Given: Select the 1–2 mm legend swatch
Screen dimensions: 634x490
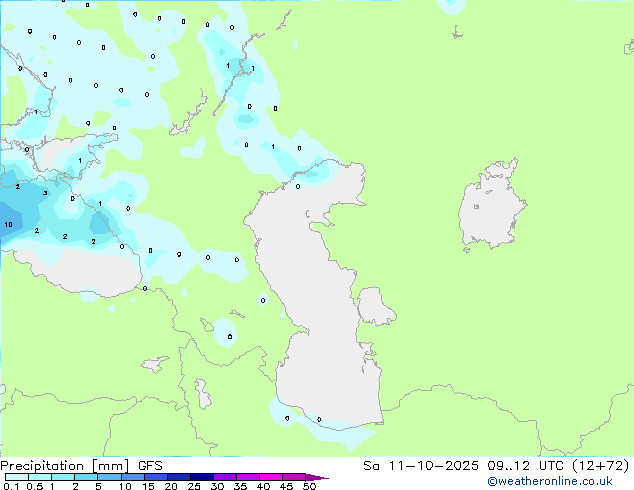Looking at the screenshot, I should click(63, 477).
